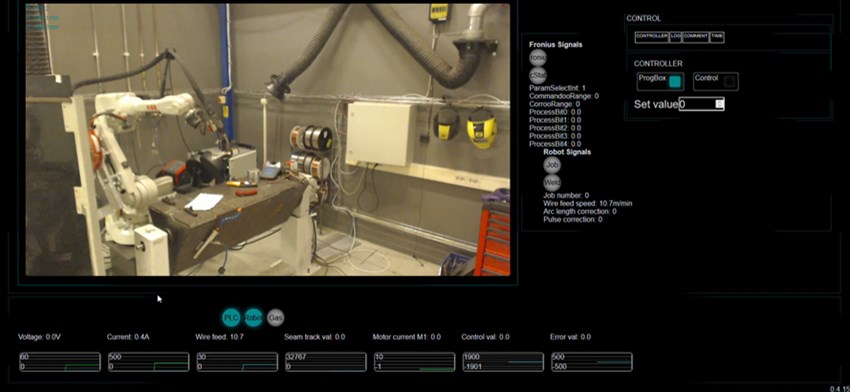This screenshot has width=850, height=392.
Task: Click the Error val trend graph
Action: coord(591,362)
